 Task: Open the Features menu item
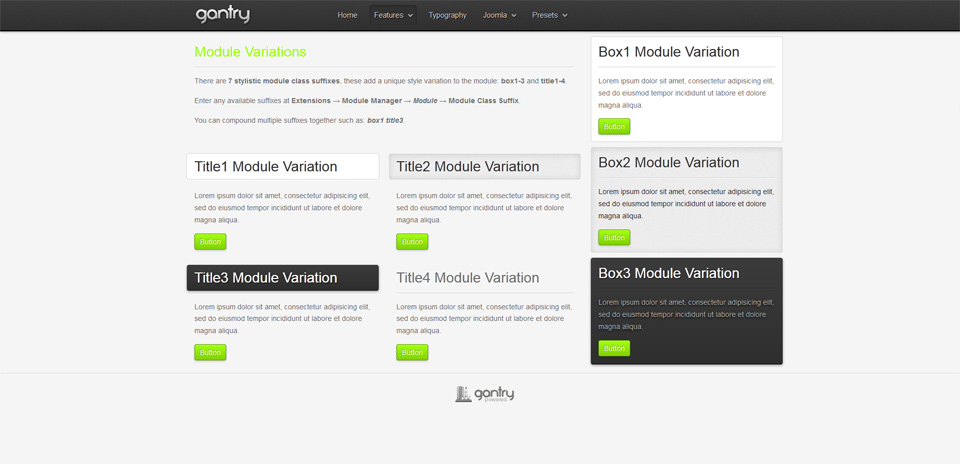point(393,15)
